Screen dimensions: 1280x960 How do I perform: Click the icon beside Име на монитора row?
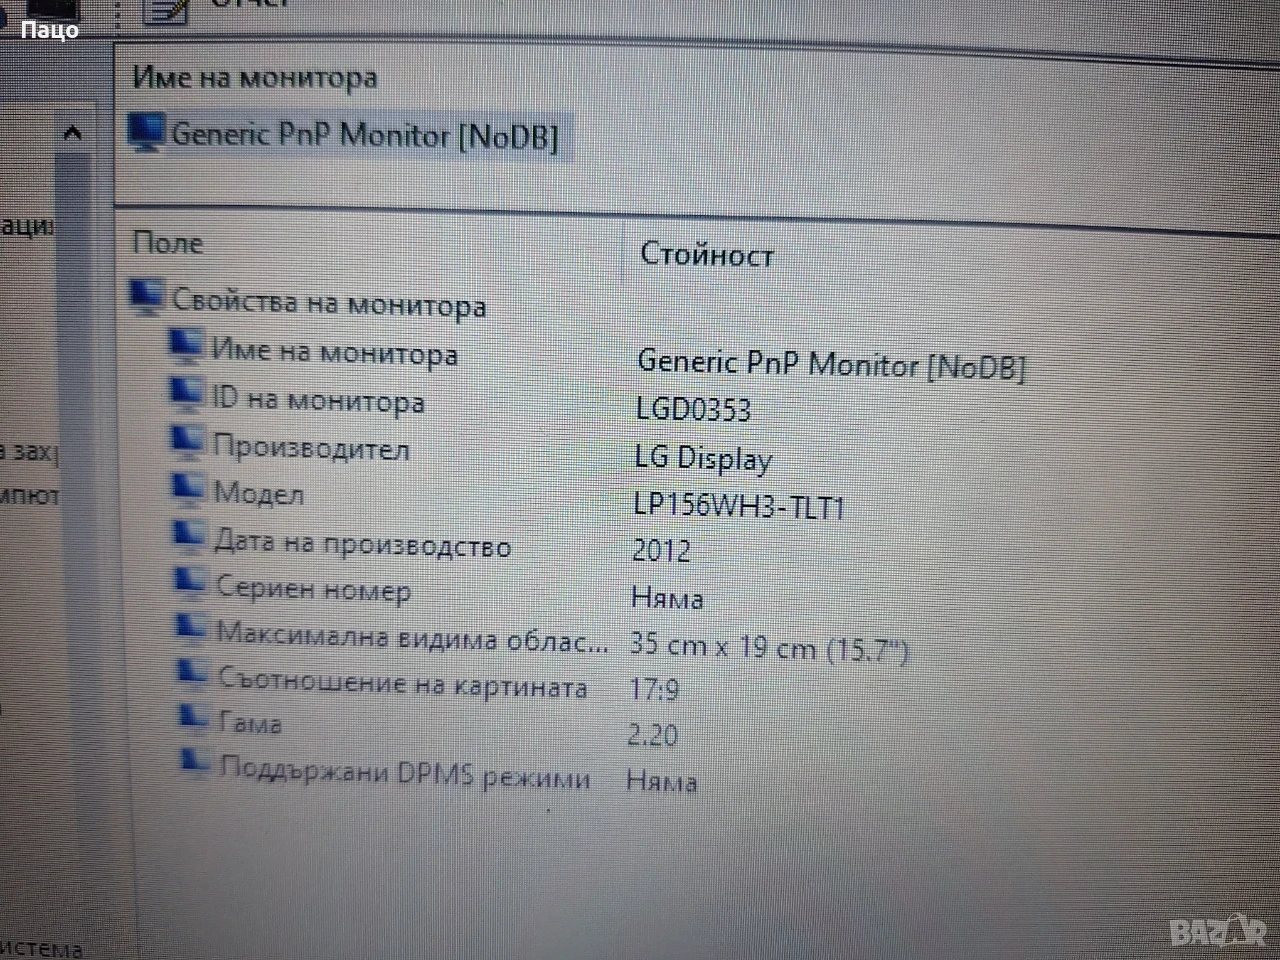186,345
